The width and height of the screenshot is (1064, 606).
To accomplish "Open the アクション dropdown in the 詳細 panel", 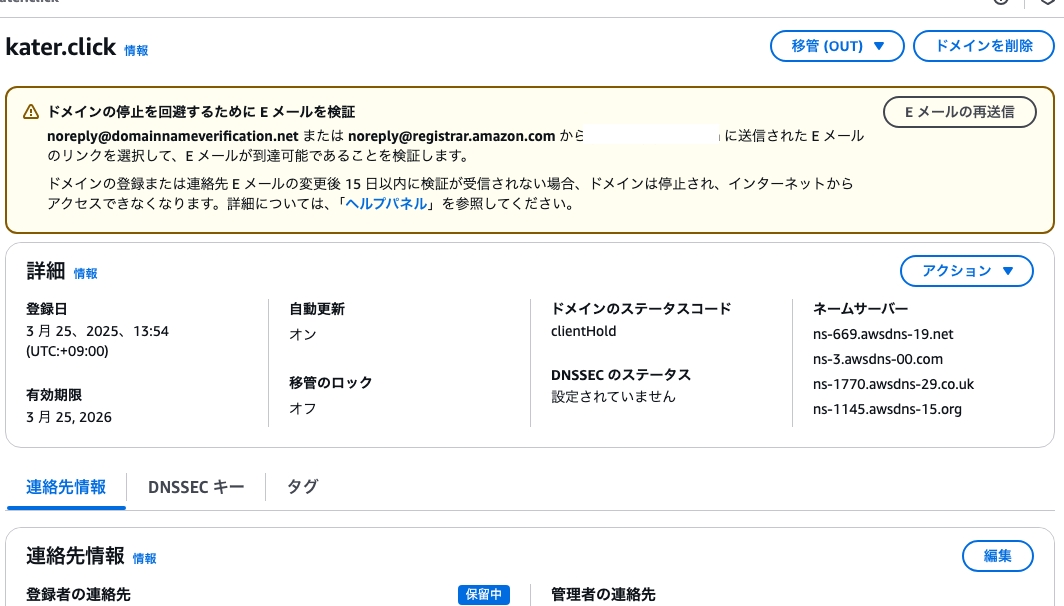I will pos(966,271).
